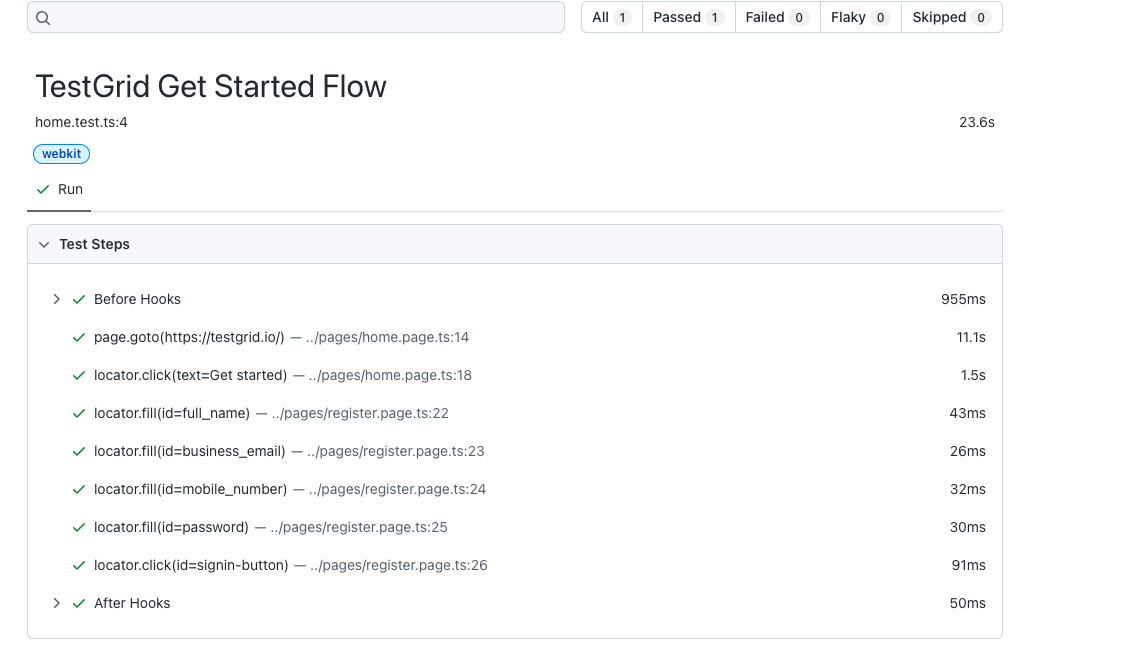Filter by Failed tests
The height and width of the screenshot is (672, 1134).
pos(776,17)
